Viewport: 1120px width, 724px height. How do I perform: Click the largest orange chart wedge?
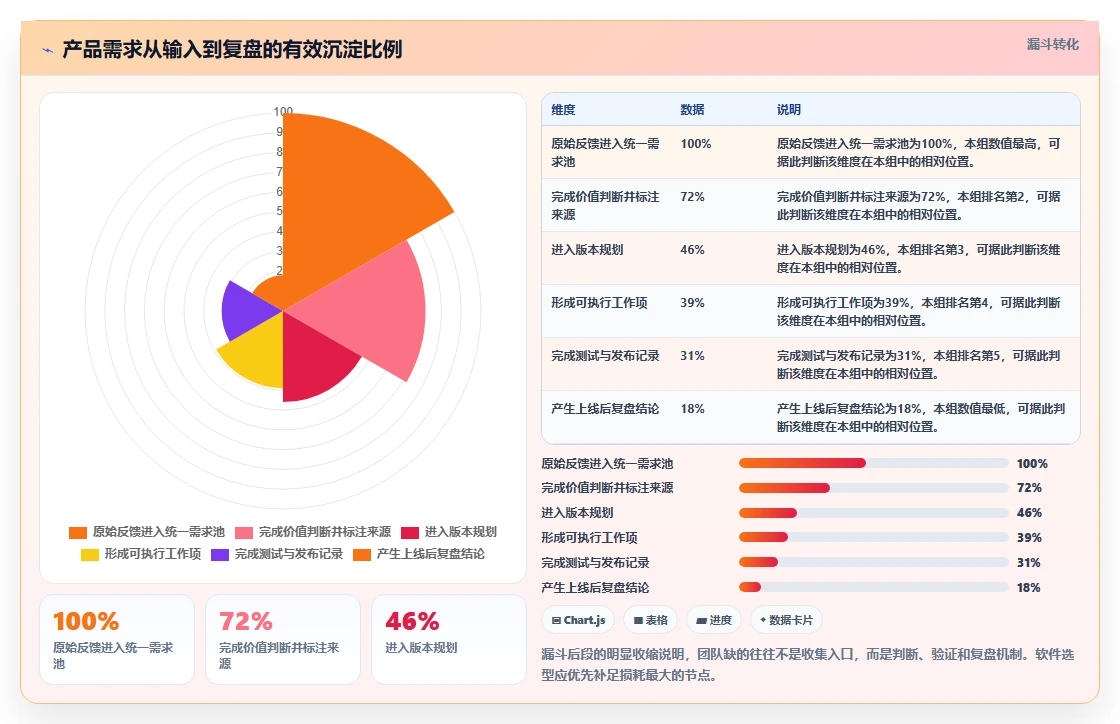[343, 207]
